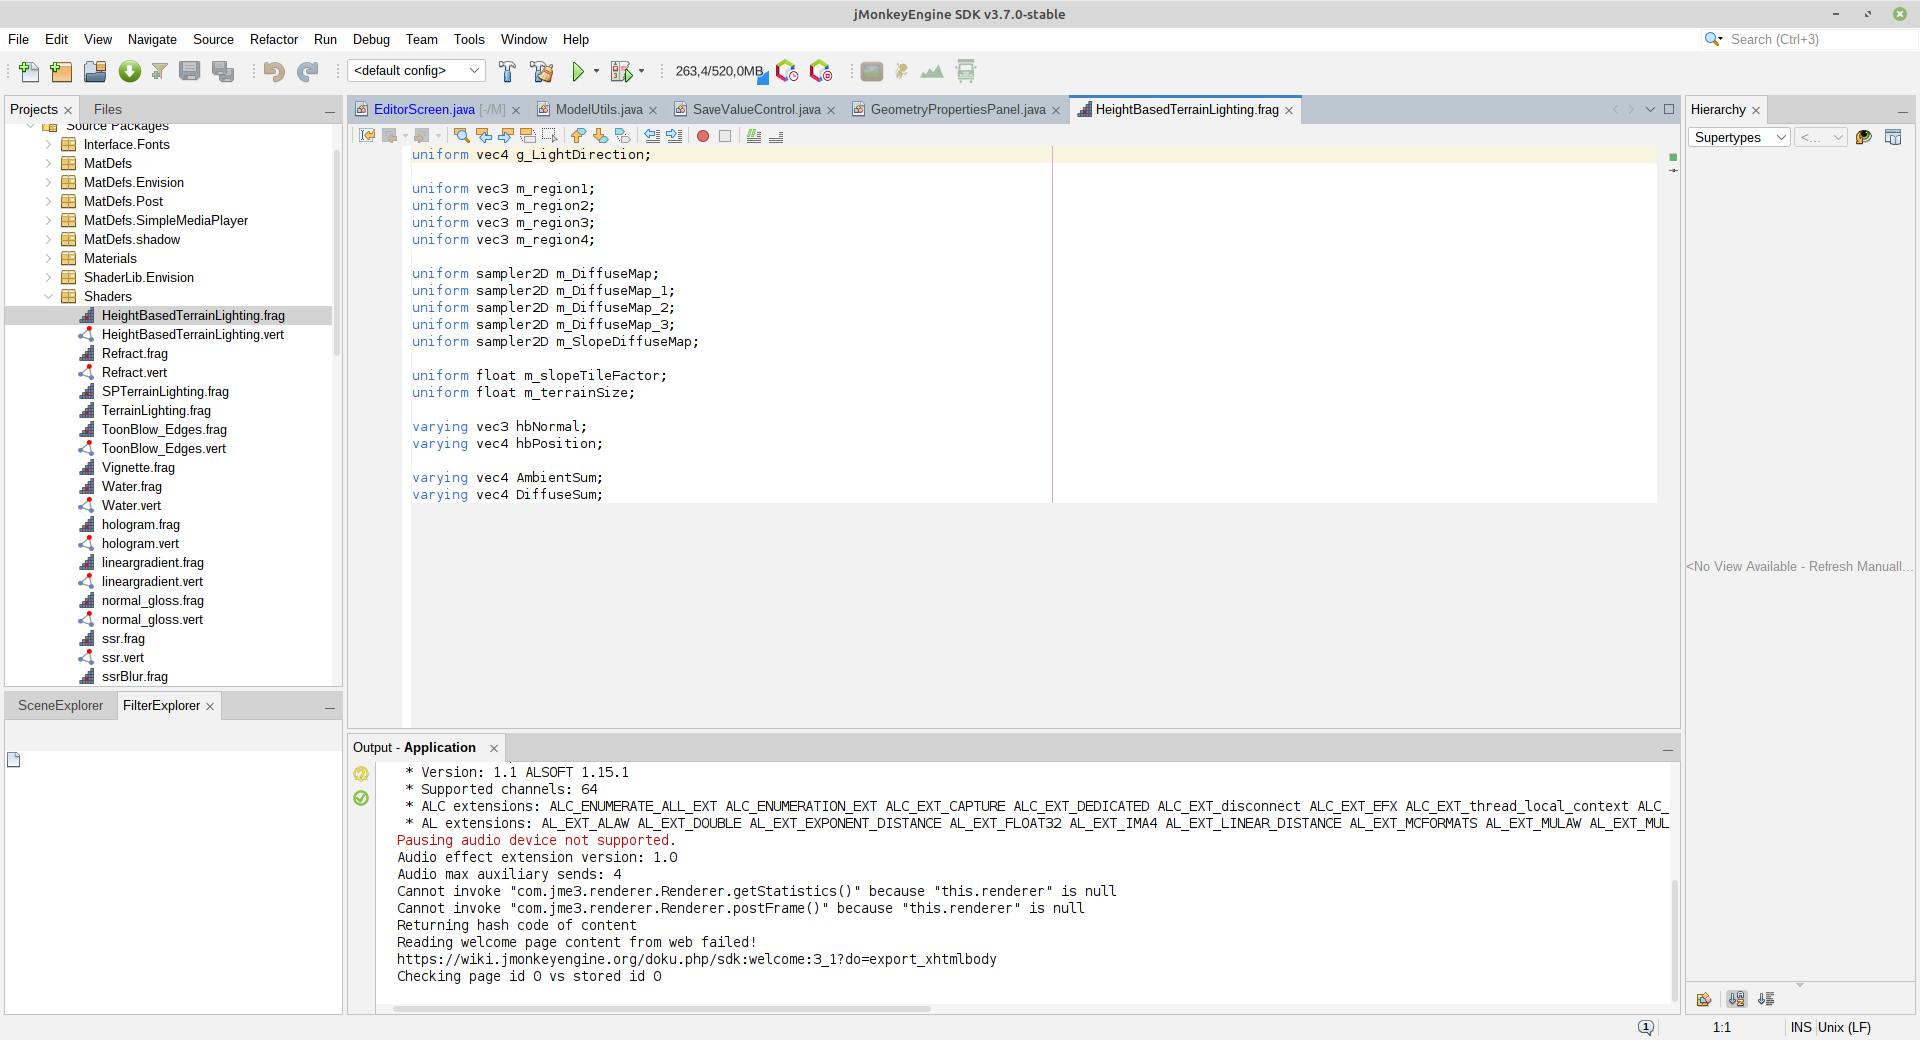This screenshot has height=1040, width=1920.
Task: Open the Debug Project dropdown arrow
Action: 641,71
